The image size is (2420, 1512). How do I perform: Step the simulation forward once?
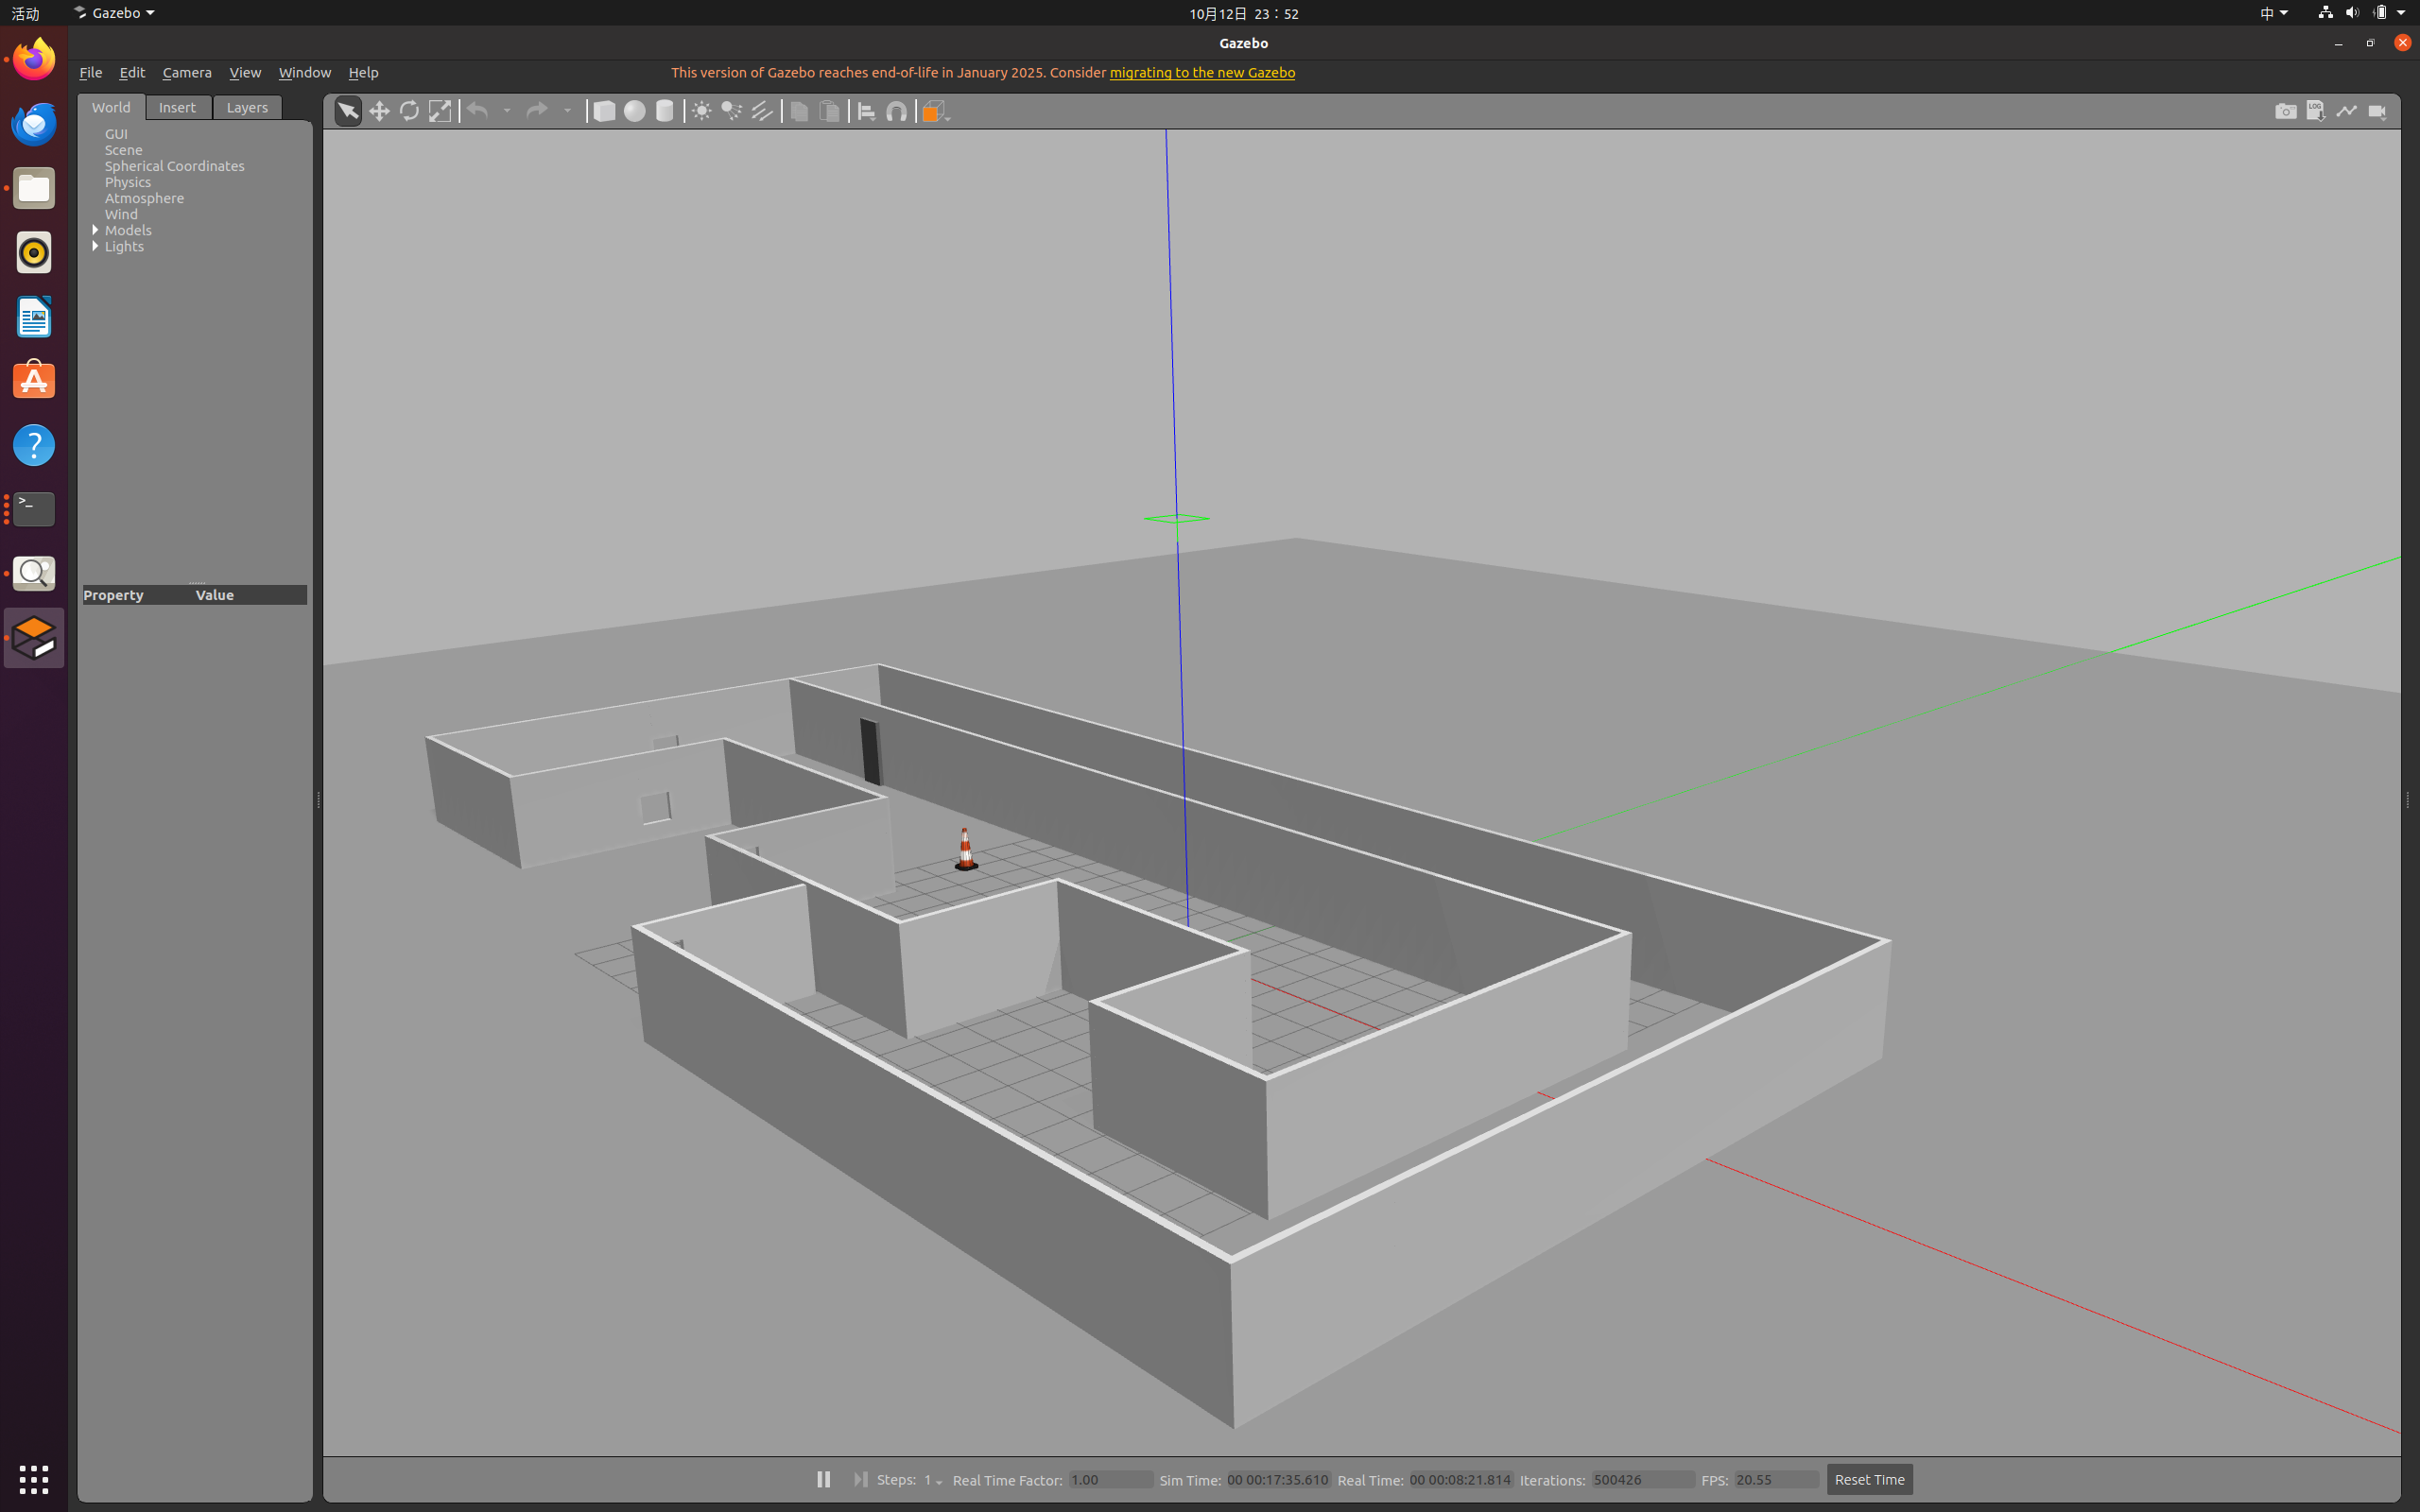pyautogui.click(x=860, y=1479)
